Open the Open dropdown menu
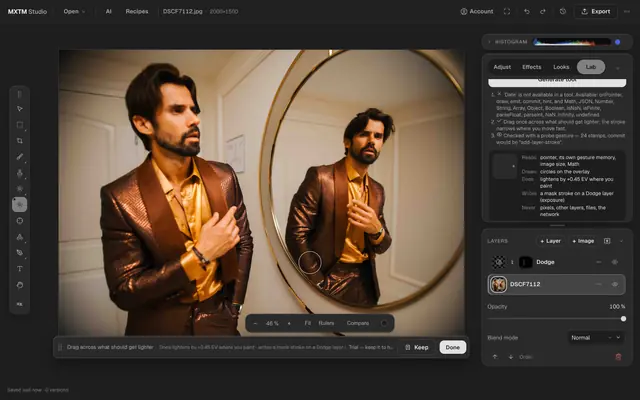 click(74, 11)
